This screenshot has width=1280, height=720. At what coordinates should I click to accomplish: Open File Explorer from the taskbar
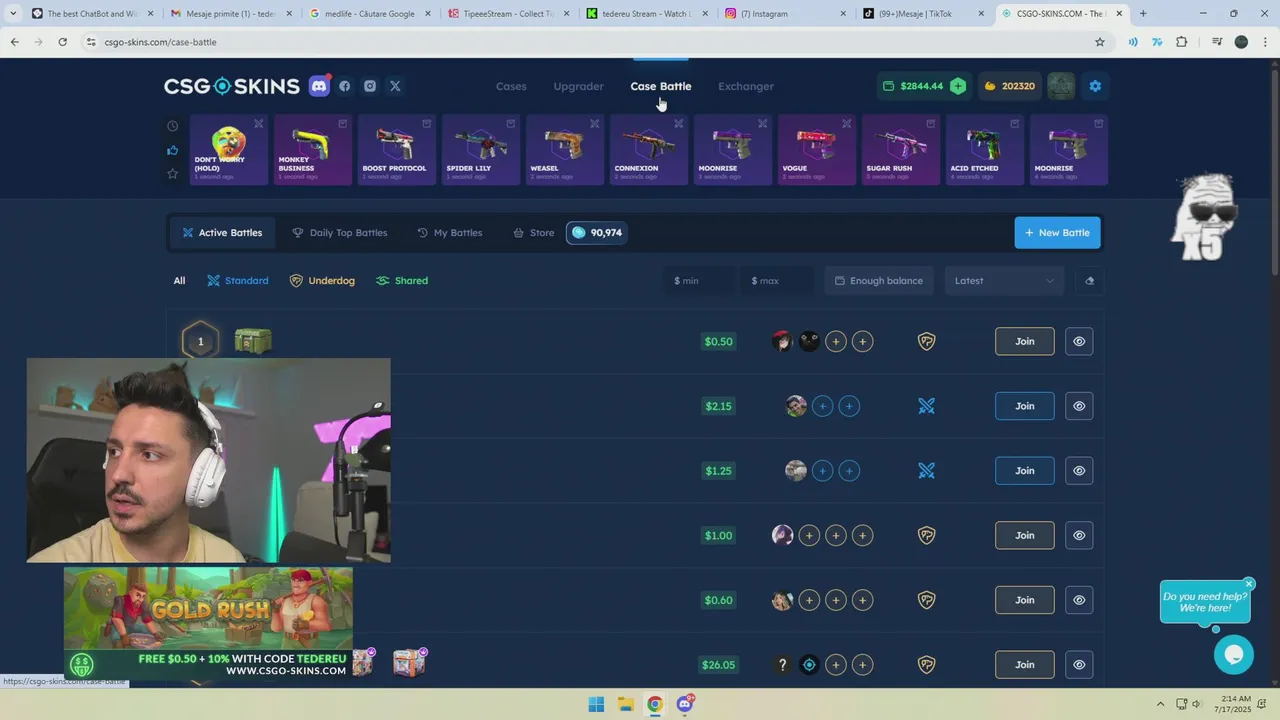(x=625, y=704)
